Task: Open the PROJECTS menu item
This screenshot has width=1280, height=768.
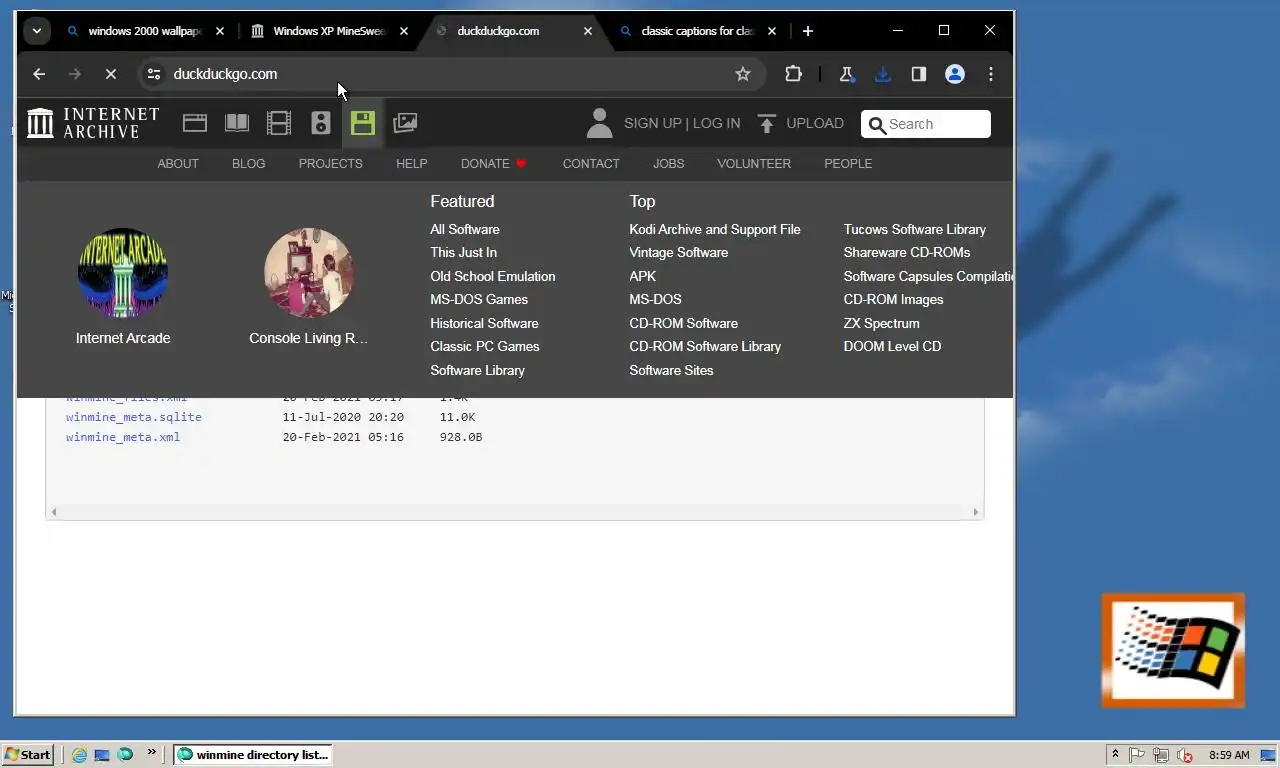Action: [331, 163]
